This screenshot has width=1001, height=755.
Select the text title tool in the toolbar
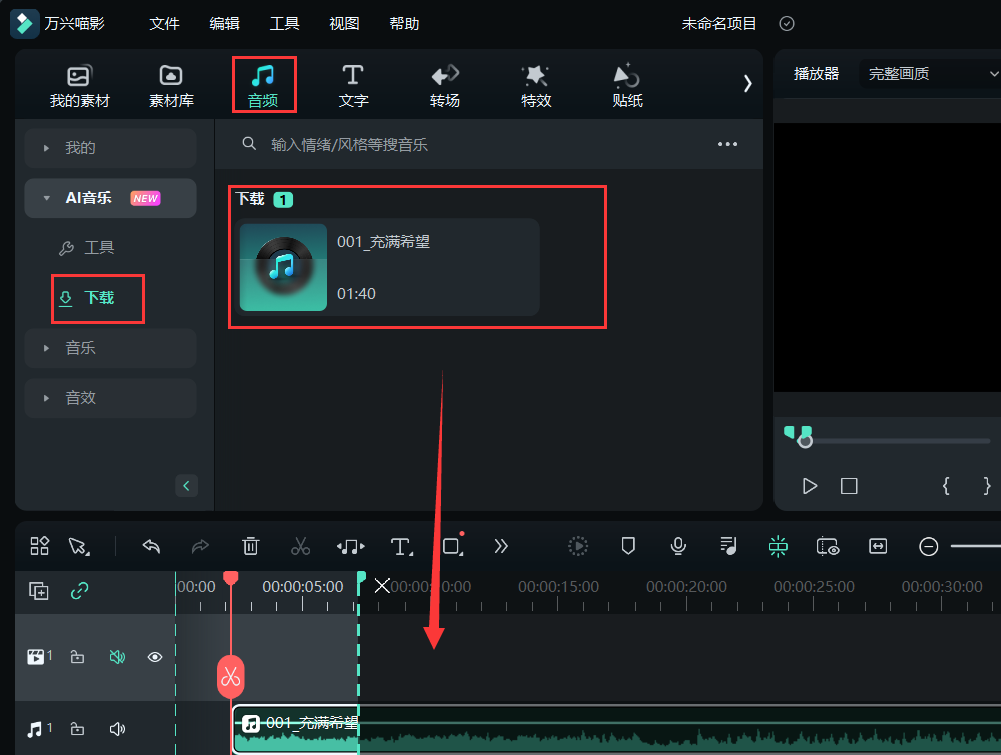click(x=400, y=546)
